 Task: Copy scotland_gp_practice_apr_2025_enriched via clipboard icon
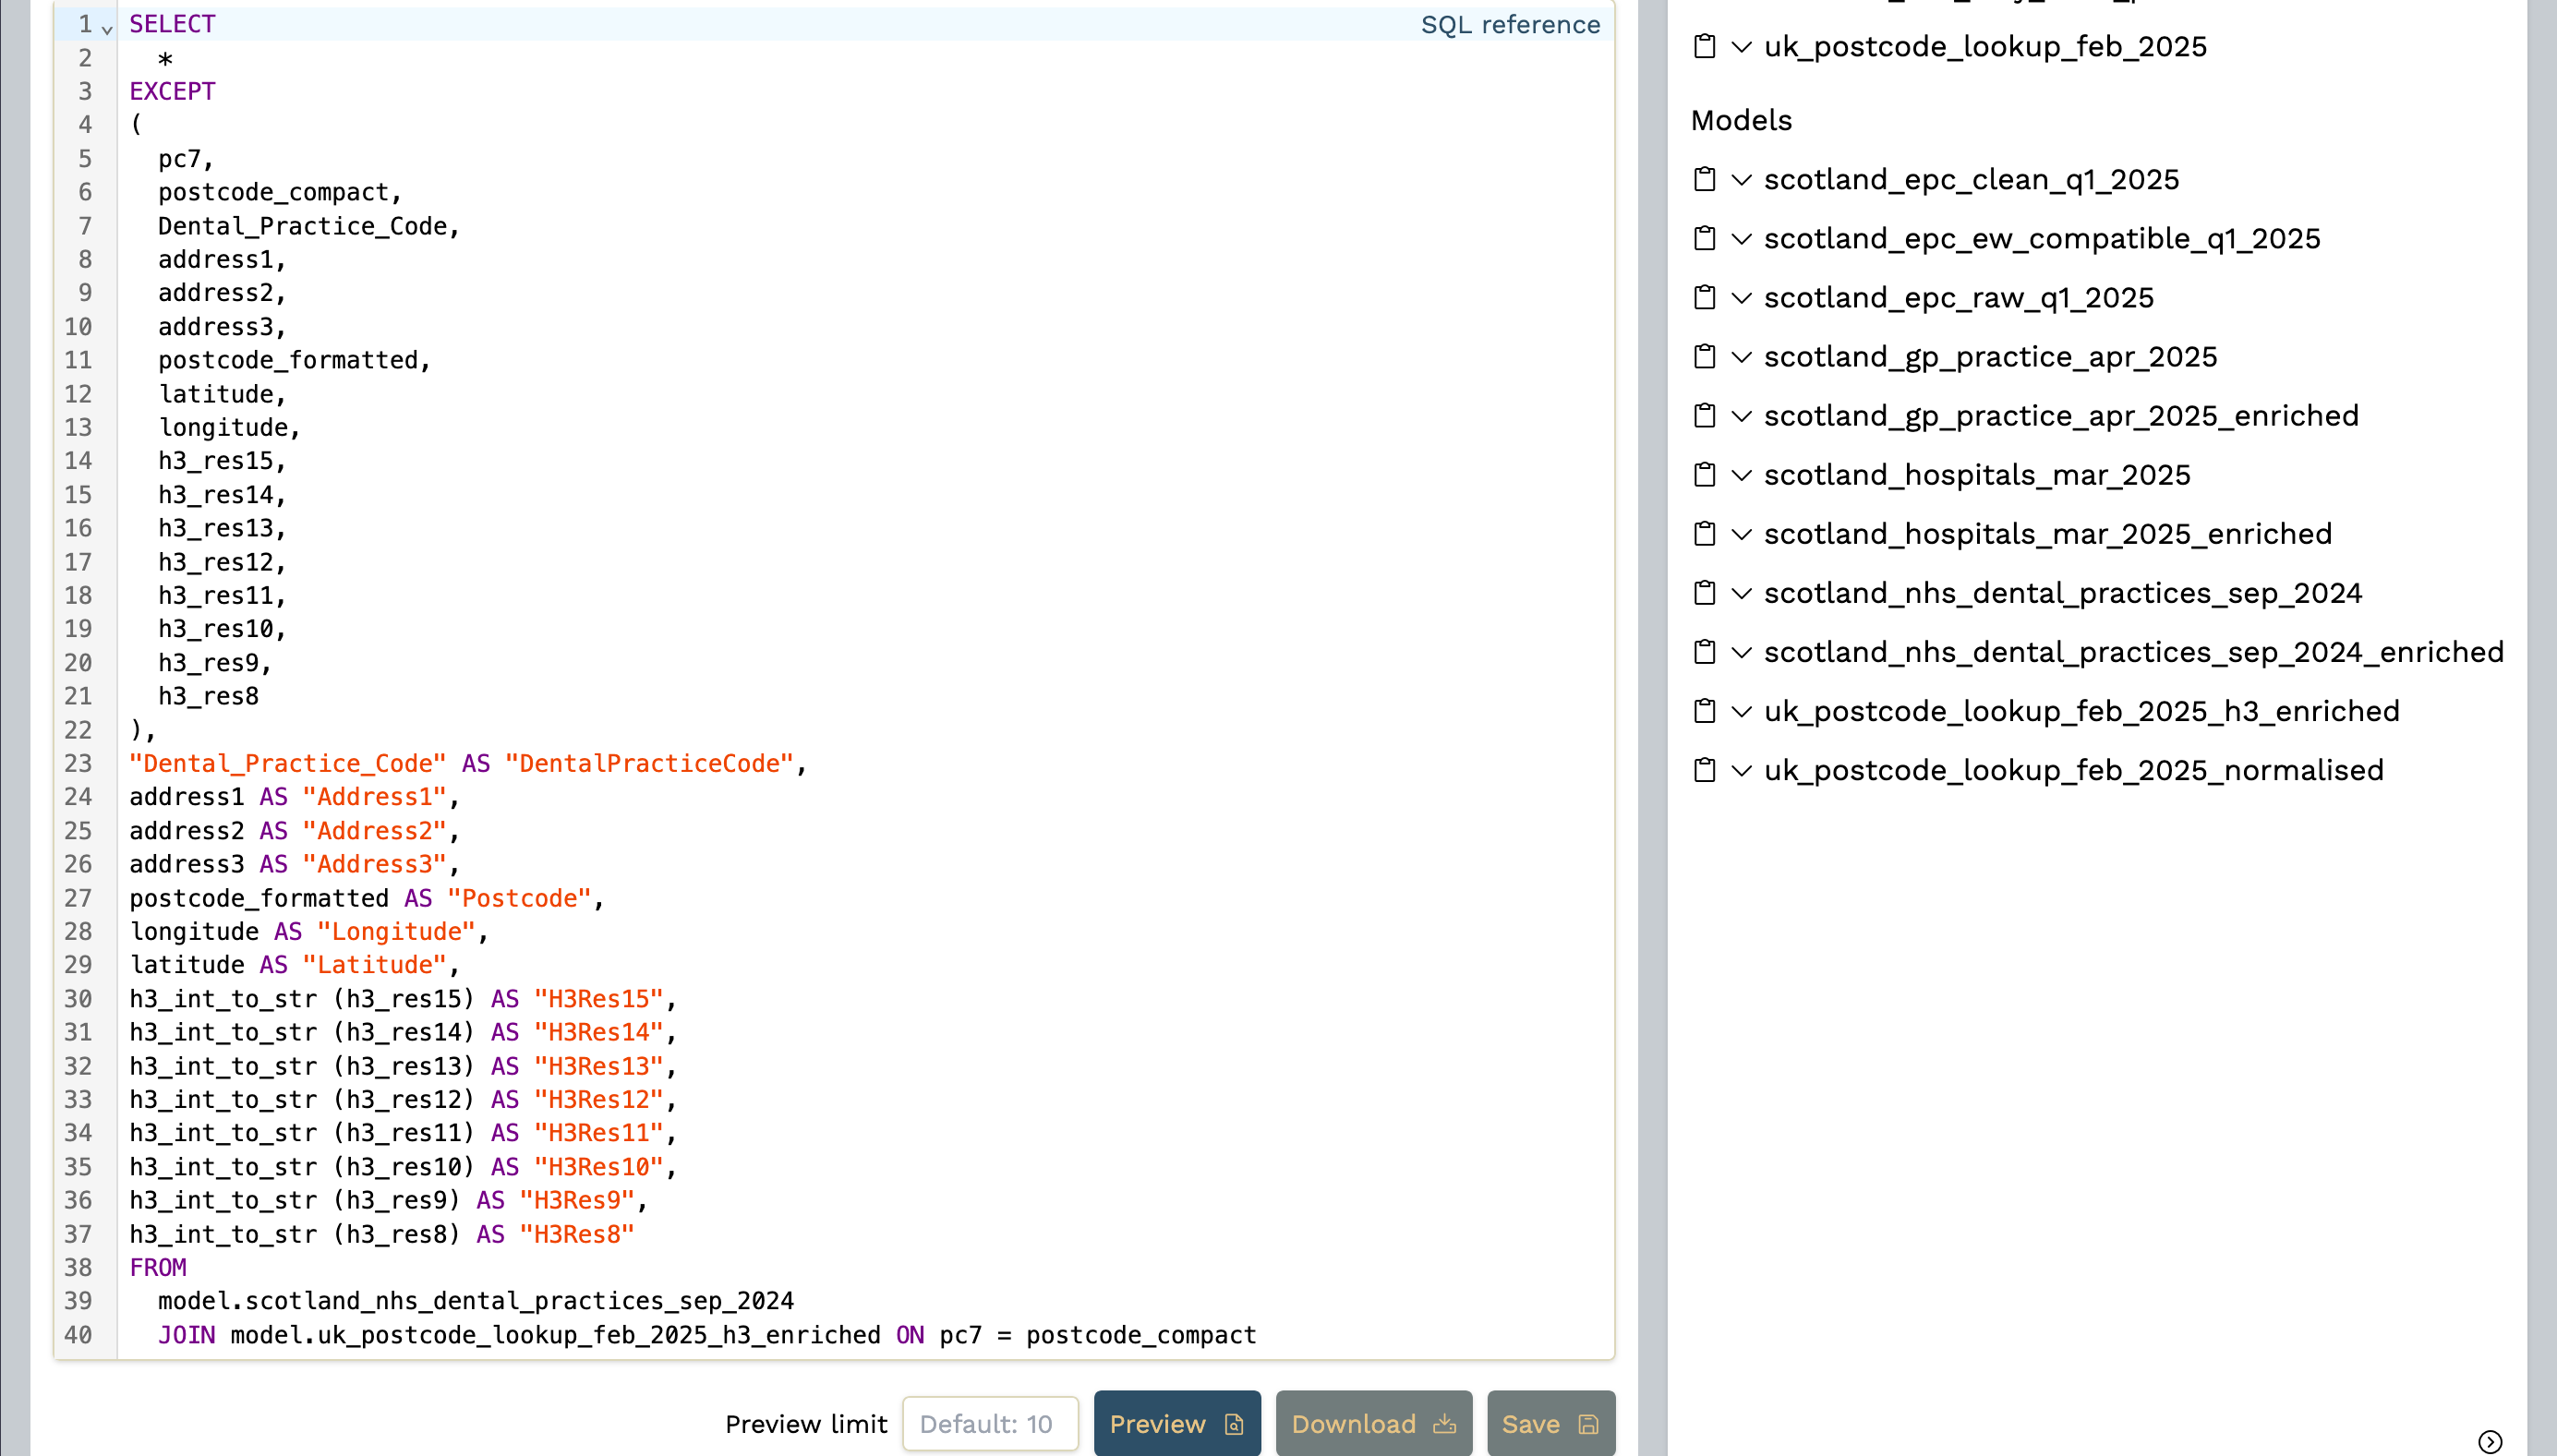point(1704,416)
